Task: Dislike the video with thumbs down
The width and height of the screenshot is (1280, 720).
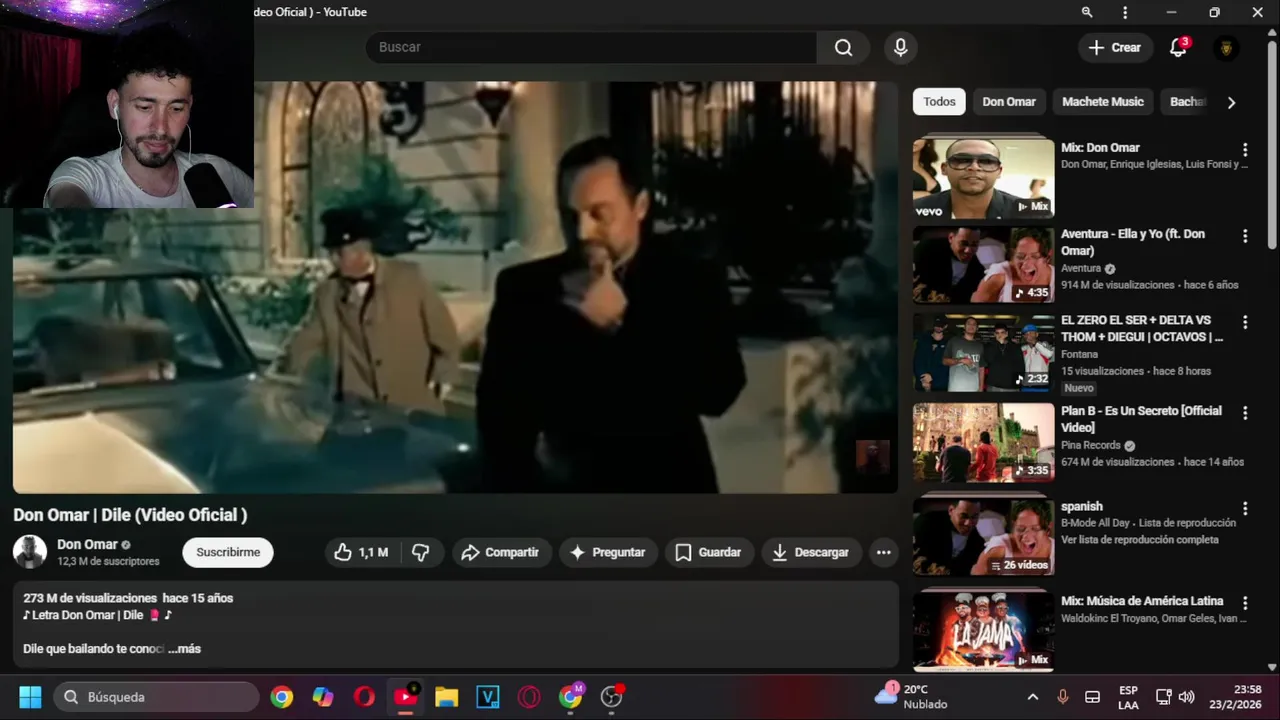Action: tap(421, 552)
